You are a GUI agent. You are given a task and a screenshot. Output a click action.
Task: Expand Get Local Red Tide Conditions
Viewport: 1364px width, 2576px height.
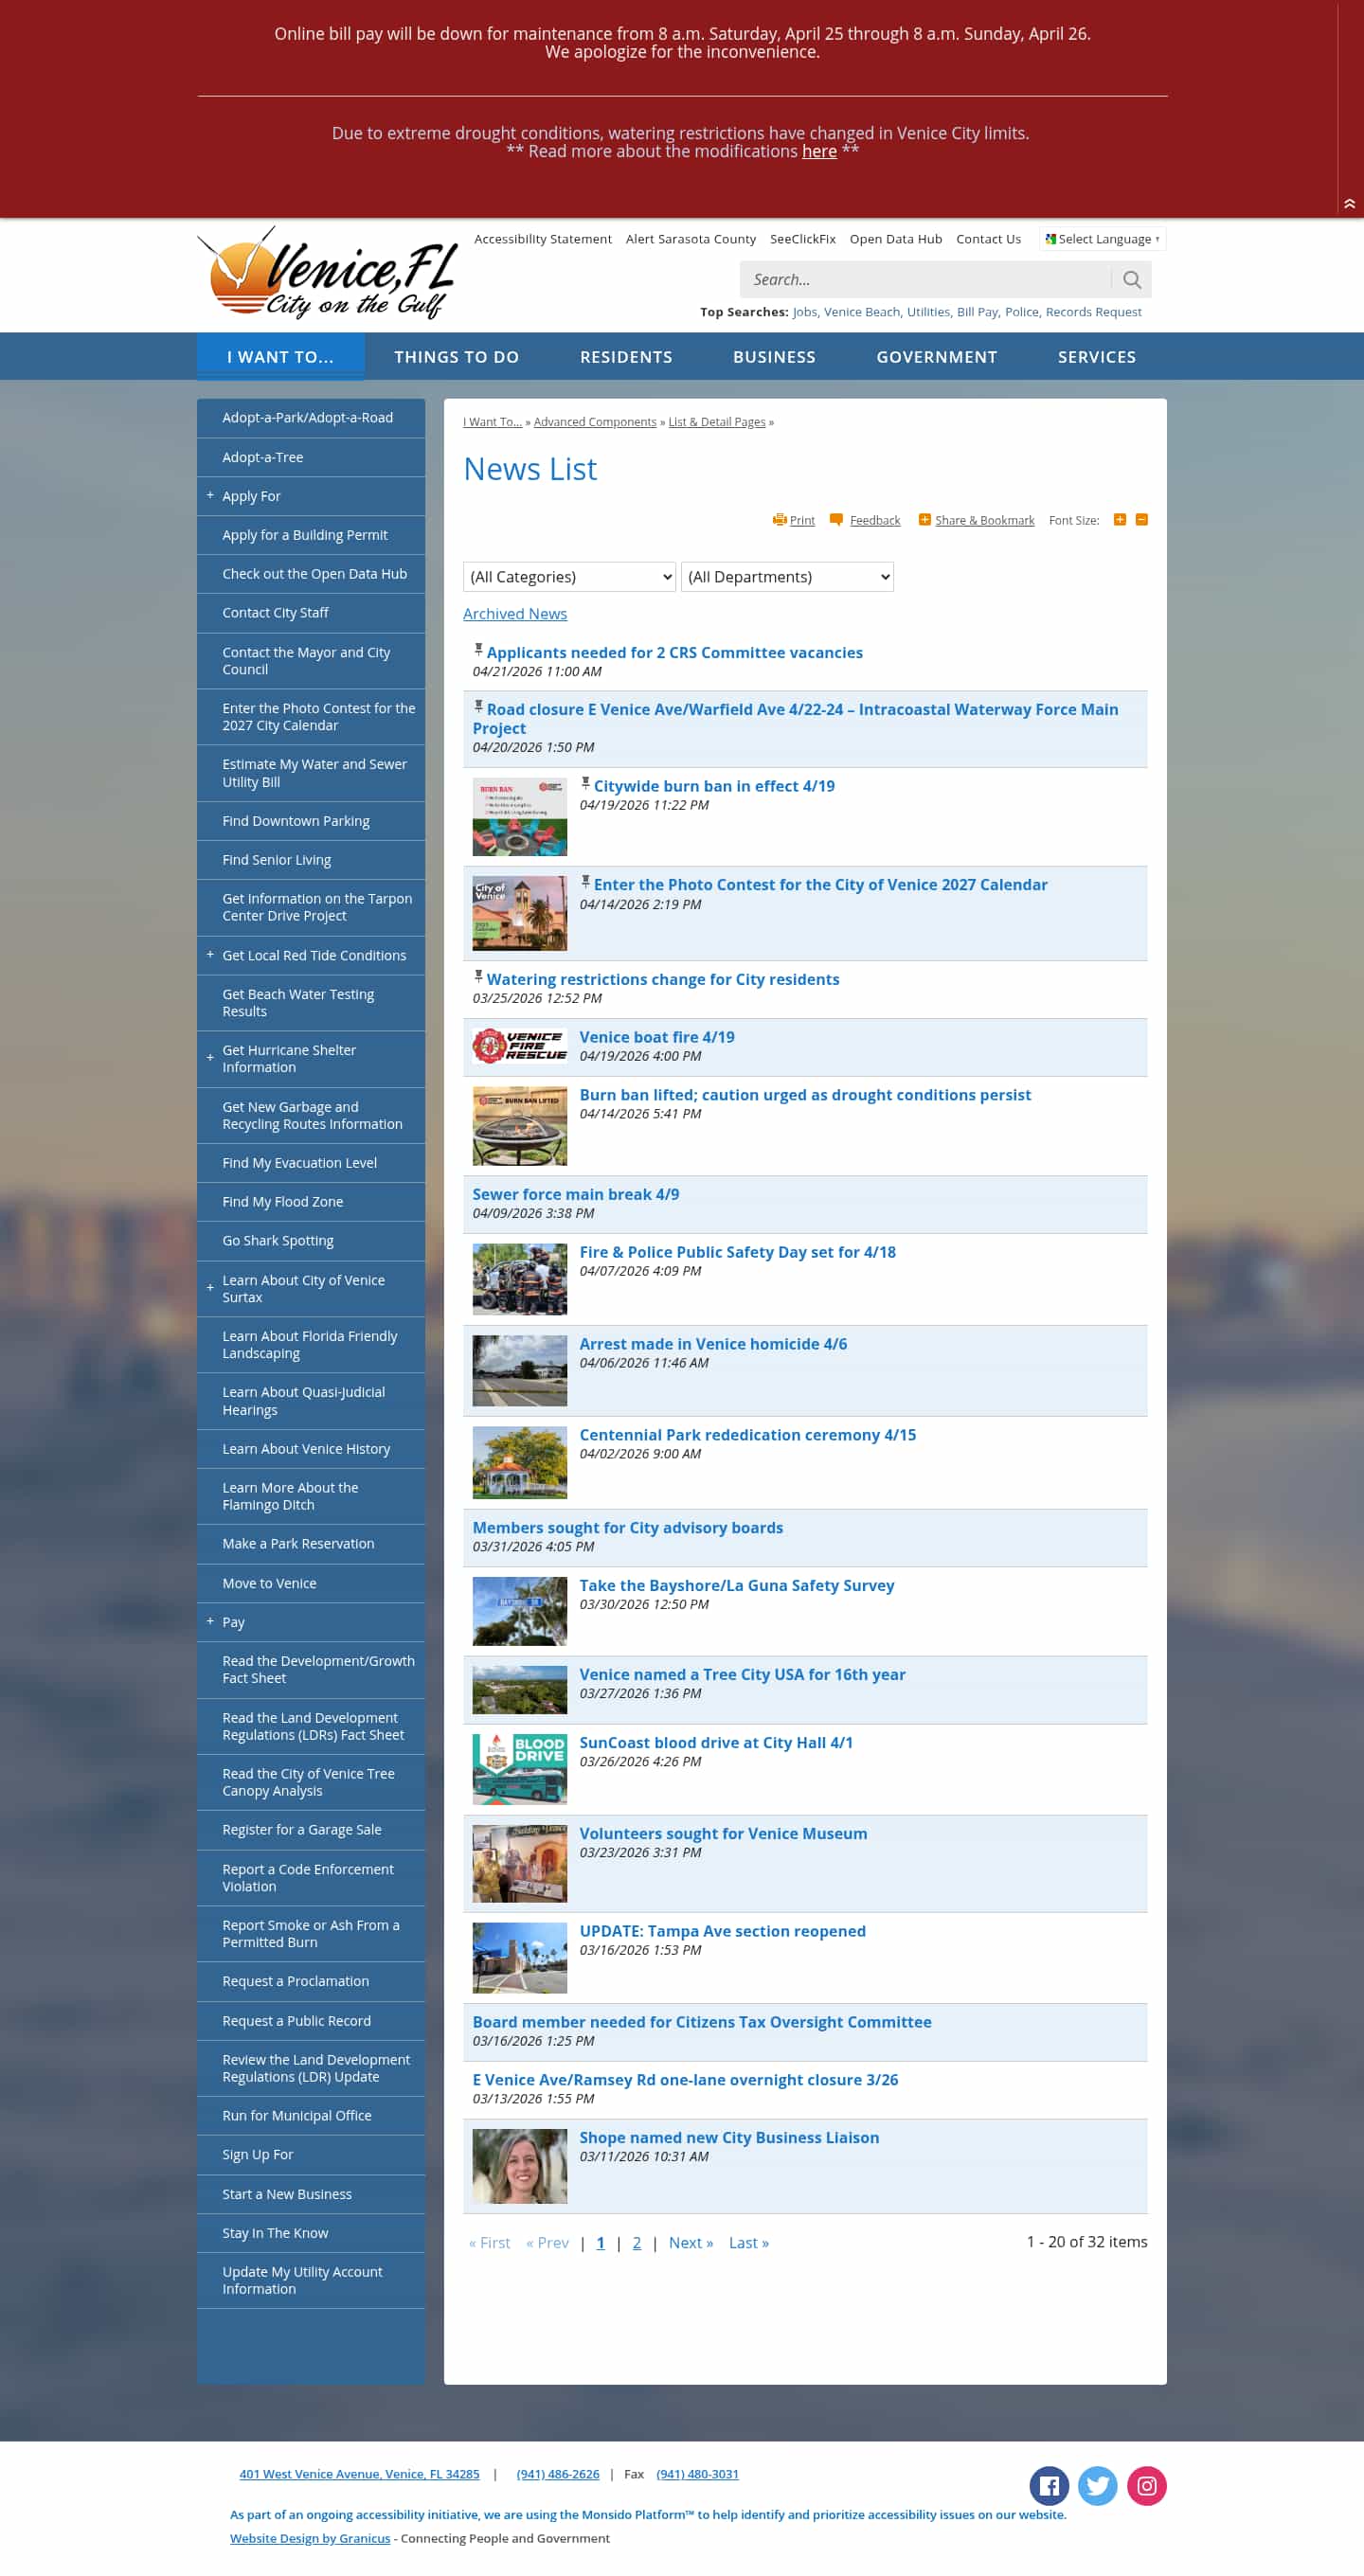(x=210, y=955)
